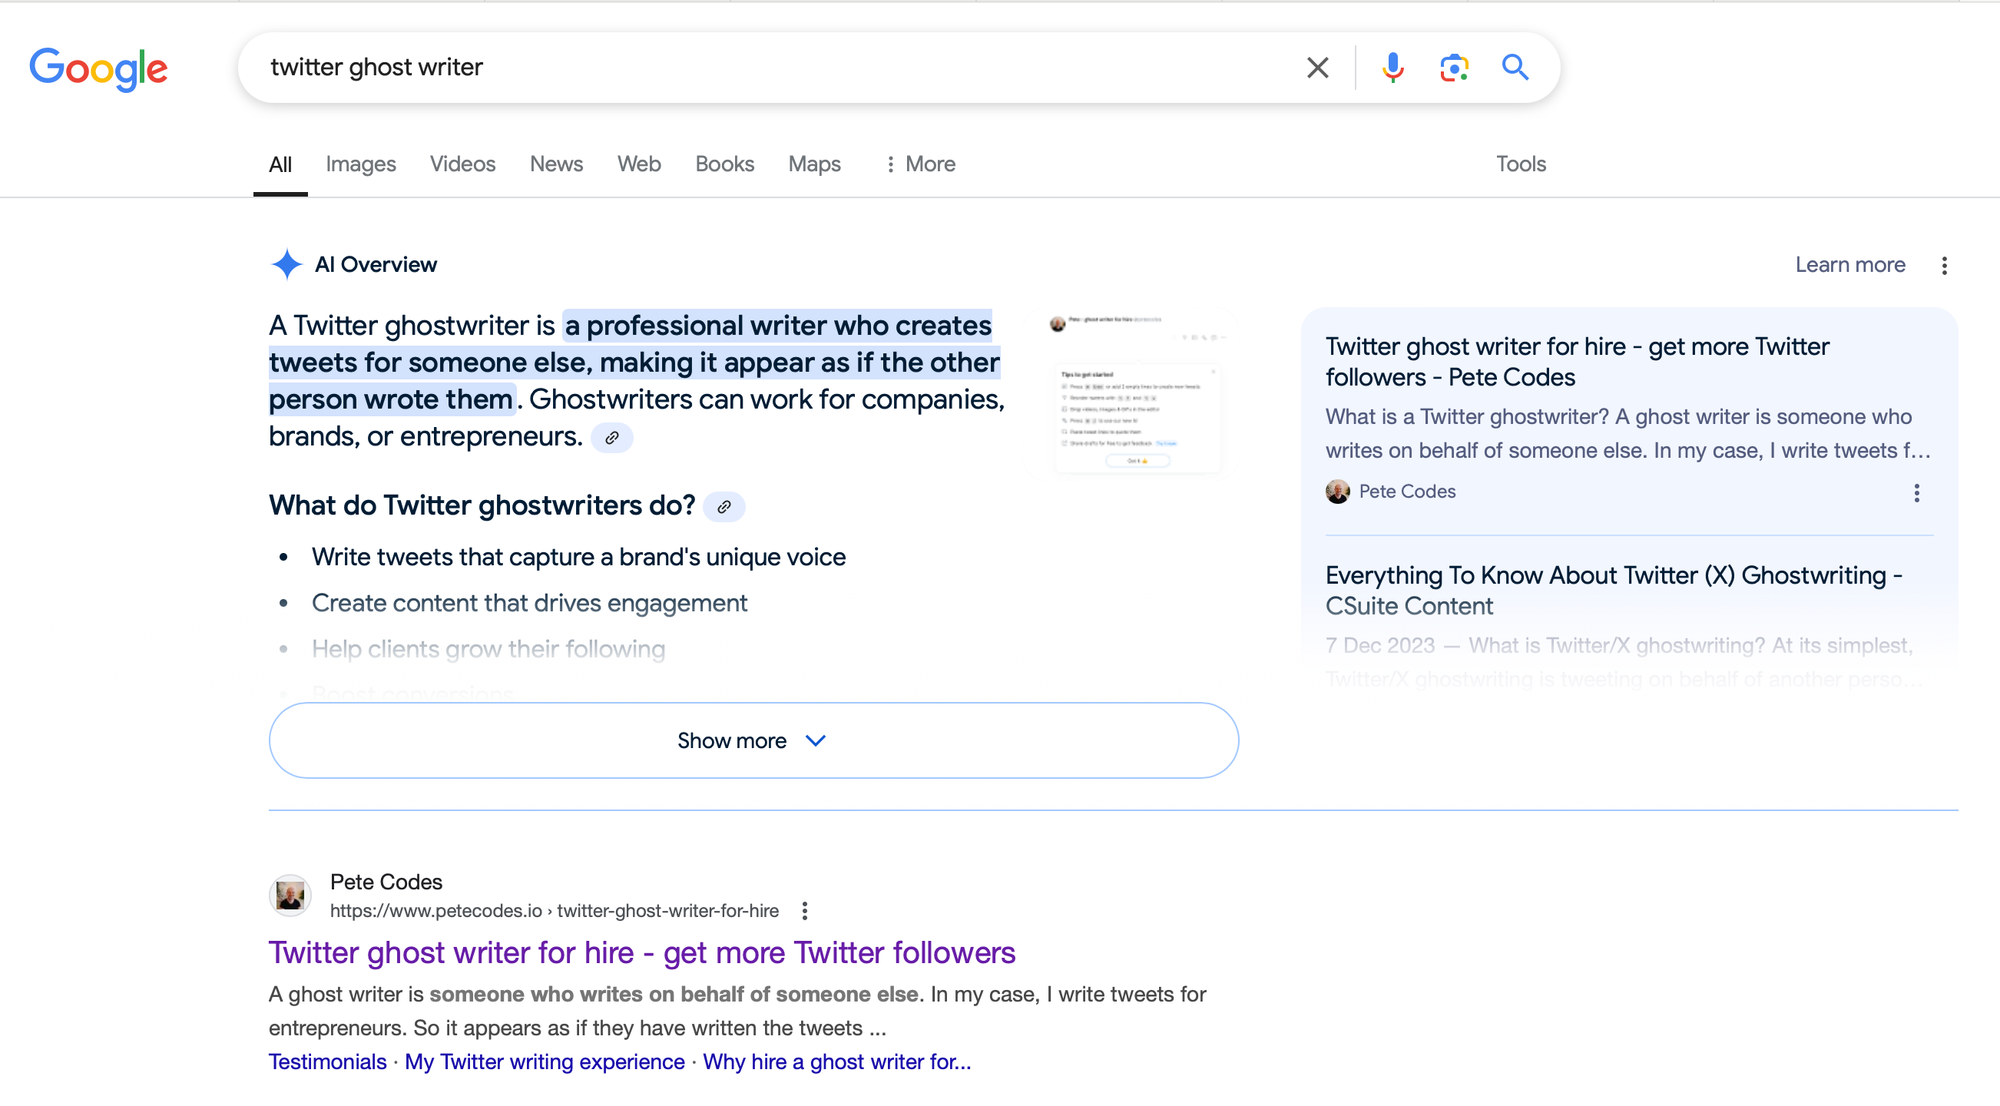
Task: Click the Show more chevron arrow
Action: (815, 741)
